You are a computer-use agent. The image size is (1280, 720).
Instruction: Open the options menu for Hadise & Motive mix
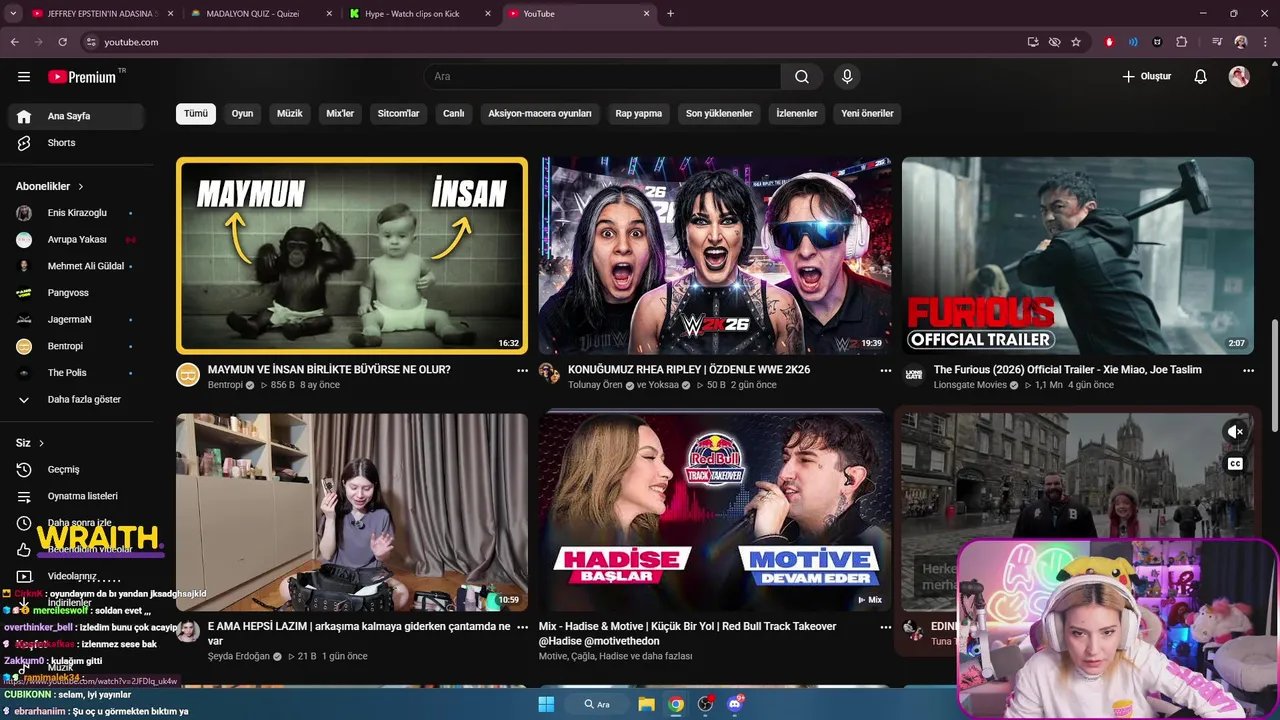pyautogui.click(x=885, y=628)
